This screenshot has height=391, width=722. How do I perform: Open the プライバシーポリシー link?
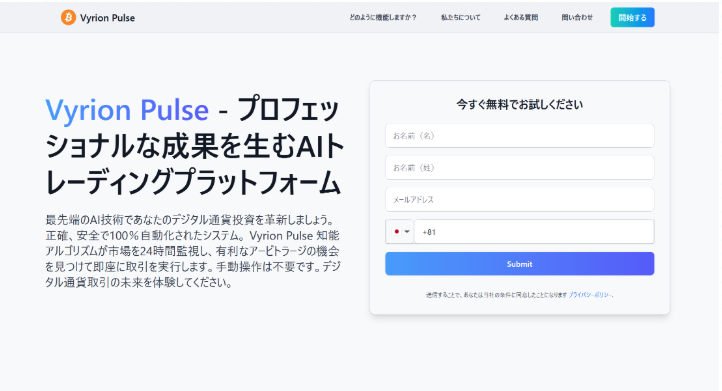590,295
